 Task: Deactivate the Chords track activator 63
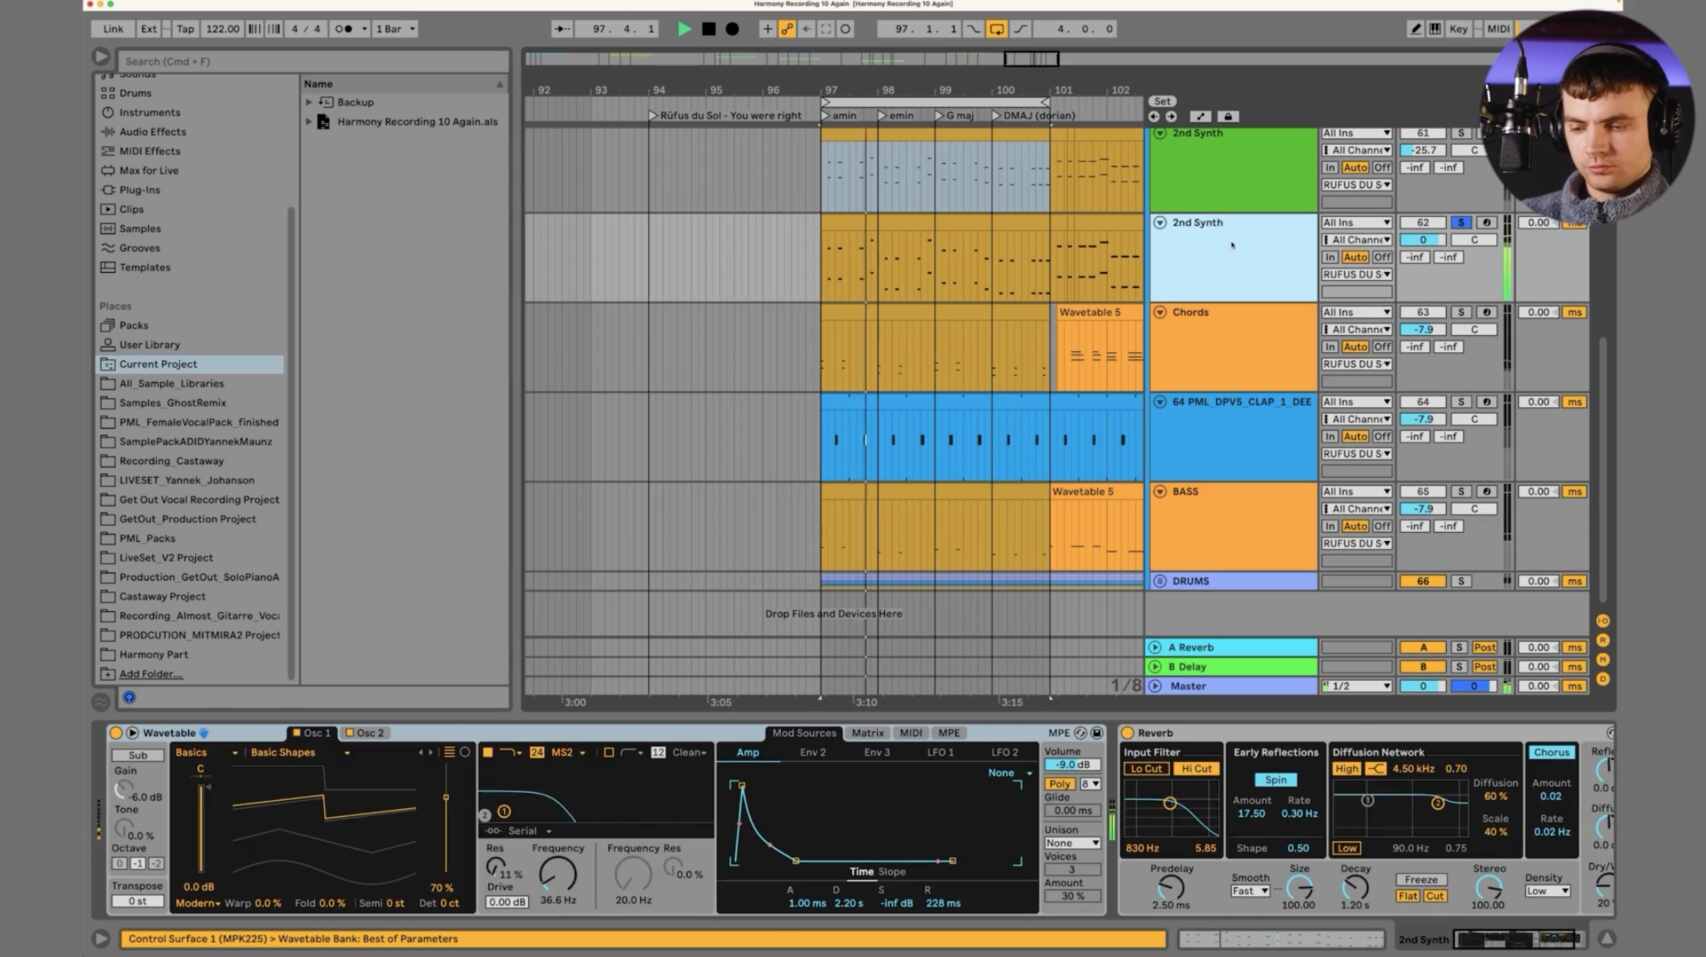click(1422, 313)
